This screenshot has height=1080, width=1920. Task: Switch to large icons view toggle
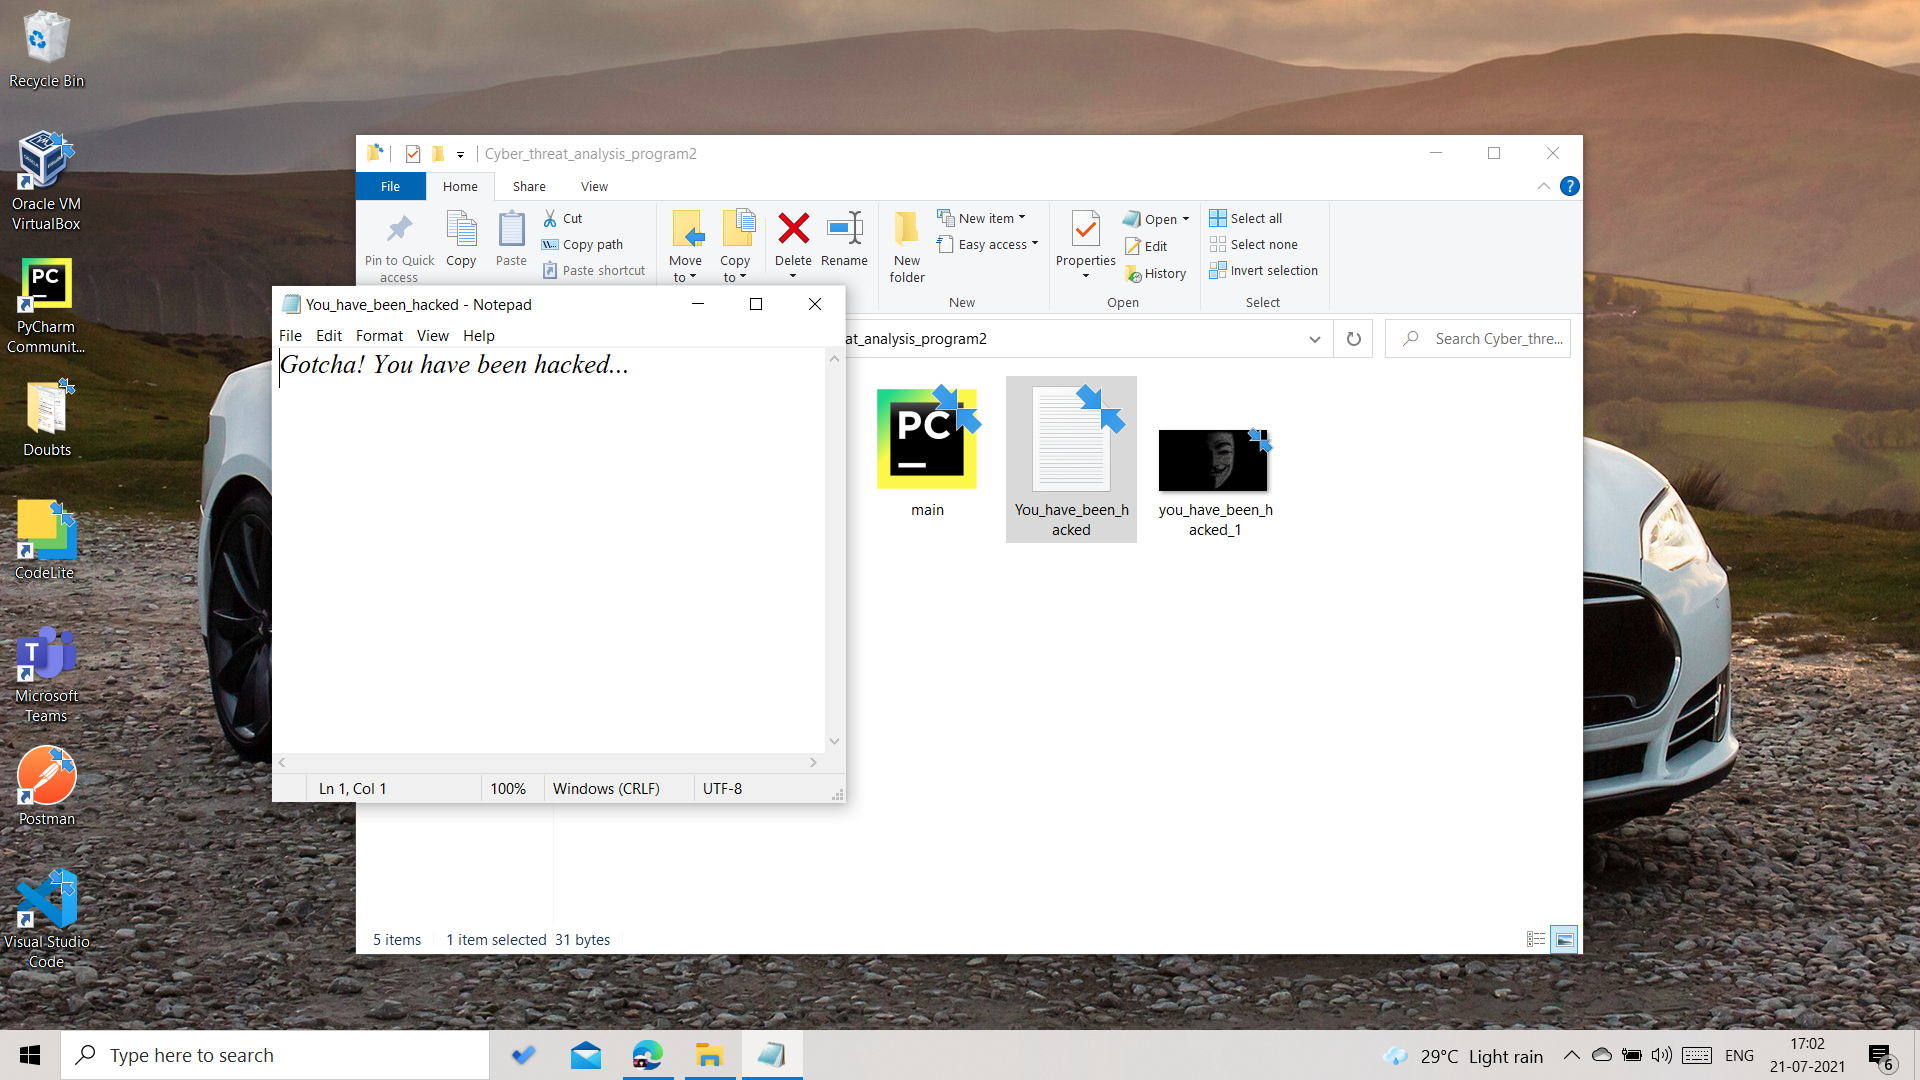[x=1565, y=939]
